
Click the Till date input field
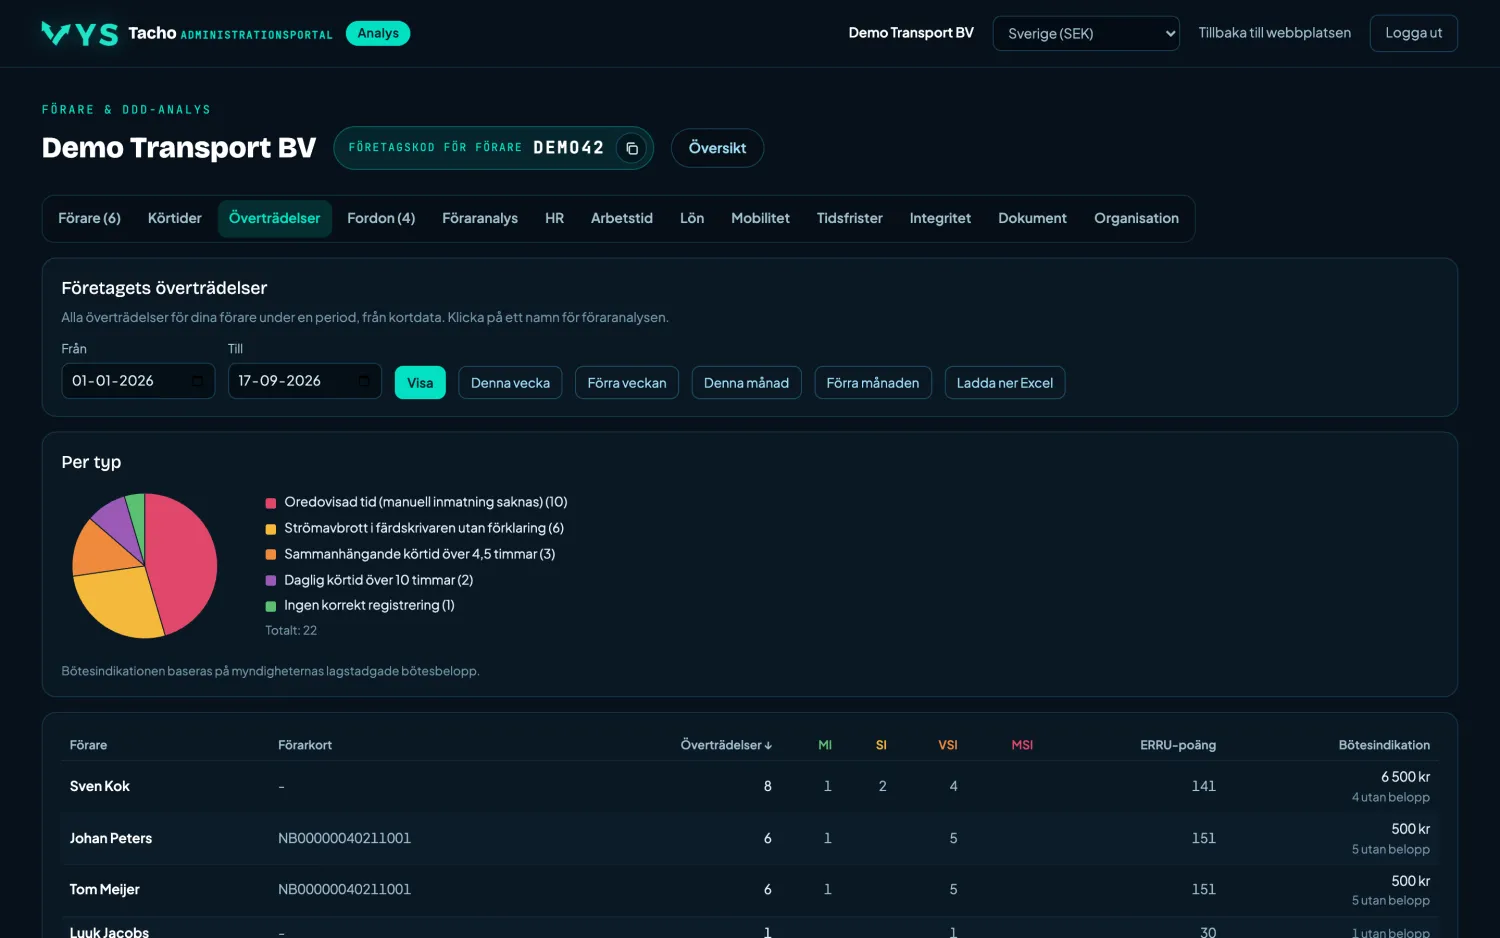coord(305,381)
